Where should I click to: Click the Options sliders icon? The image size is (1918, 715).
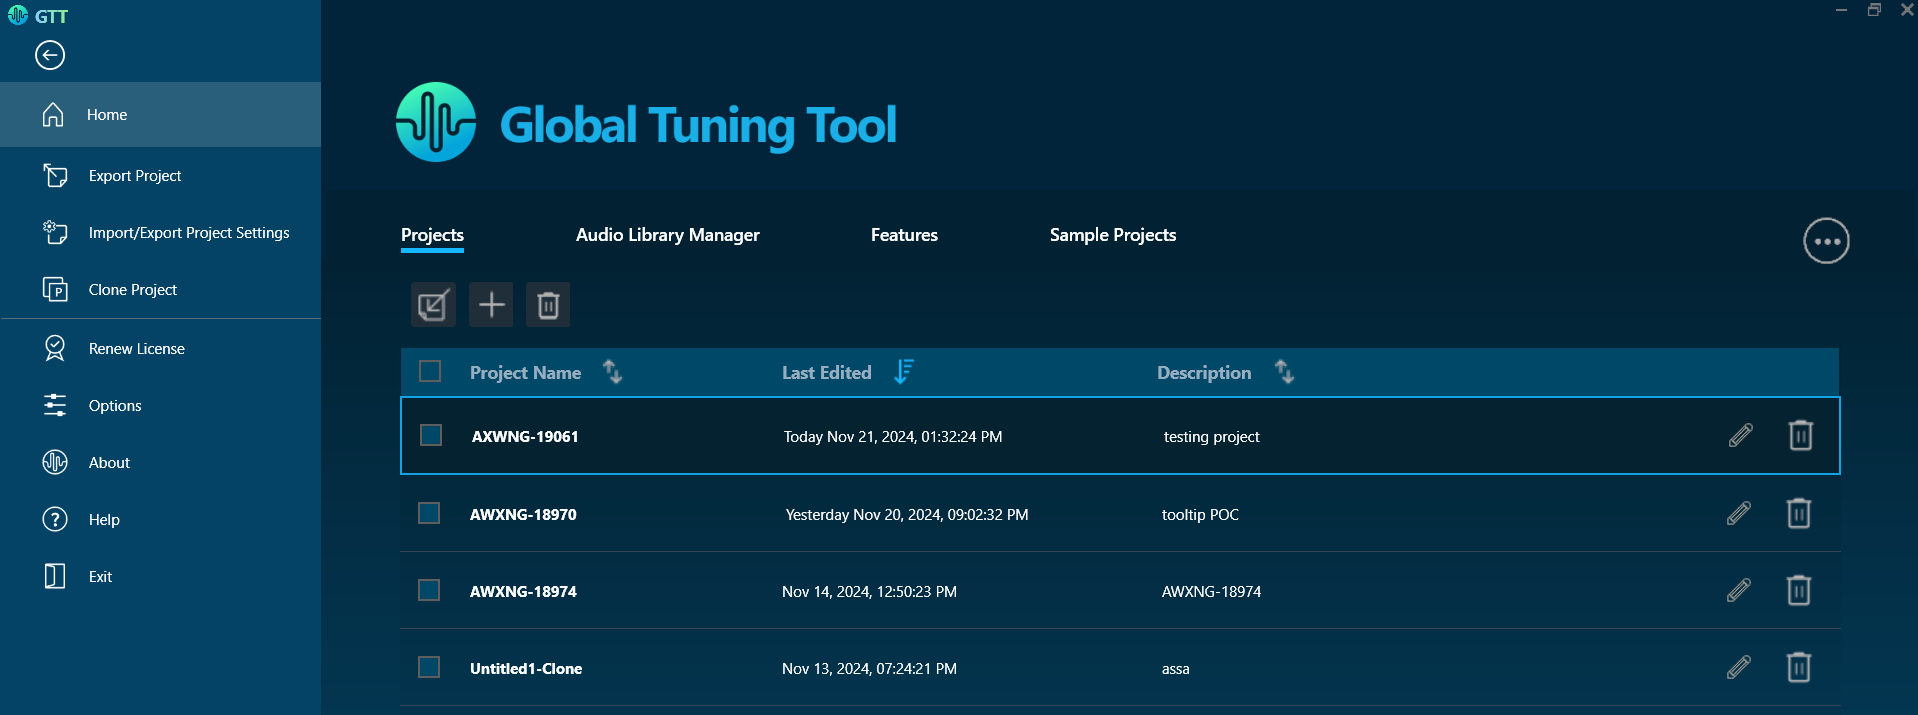55,405
